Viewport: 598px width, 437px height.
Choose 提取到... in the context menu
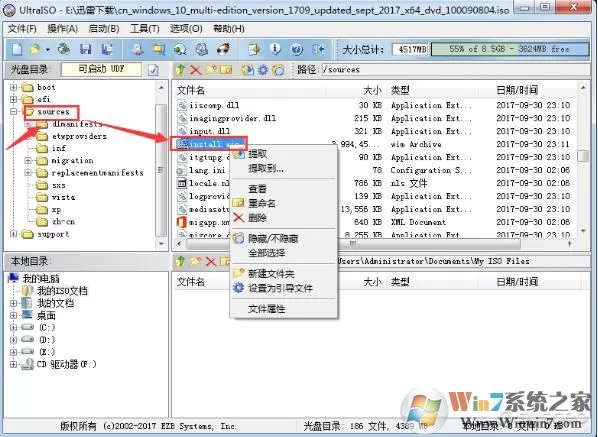tap(284, 168)
